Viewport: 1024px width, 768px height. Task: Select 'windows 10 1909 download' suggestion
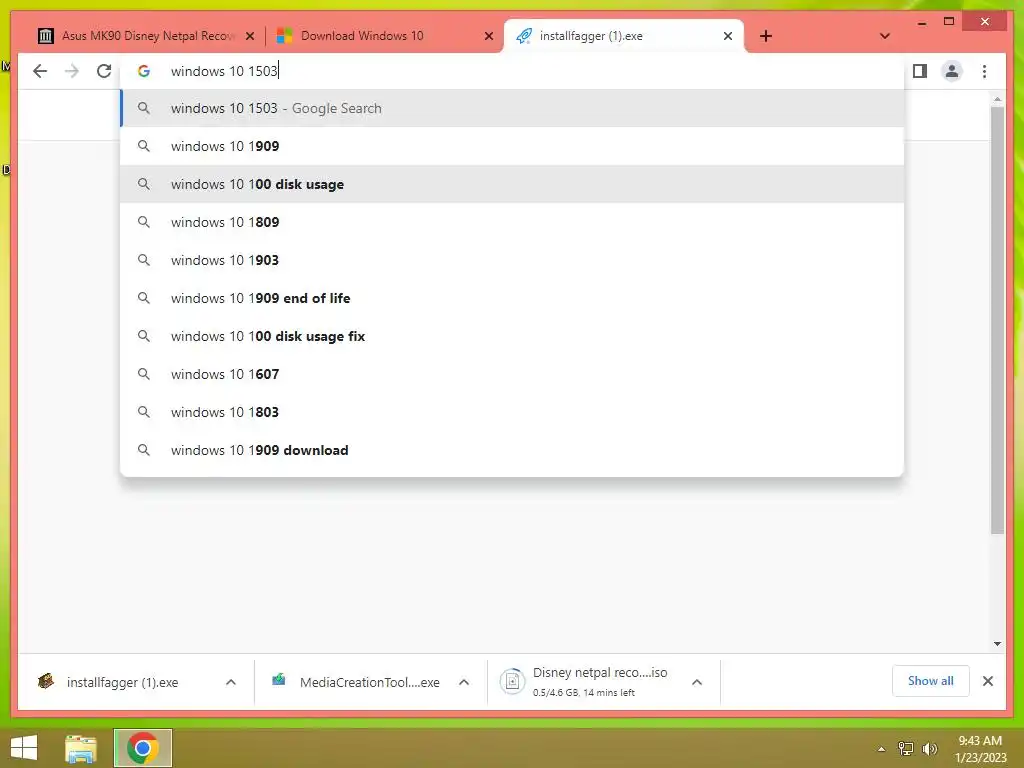coord(512,450)
